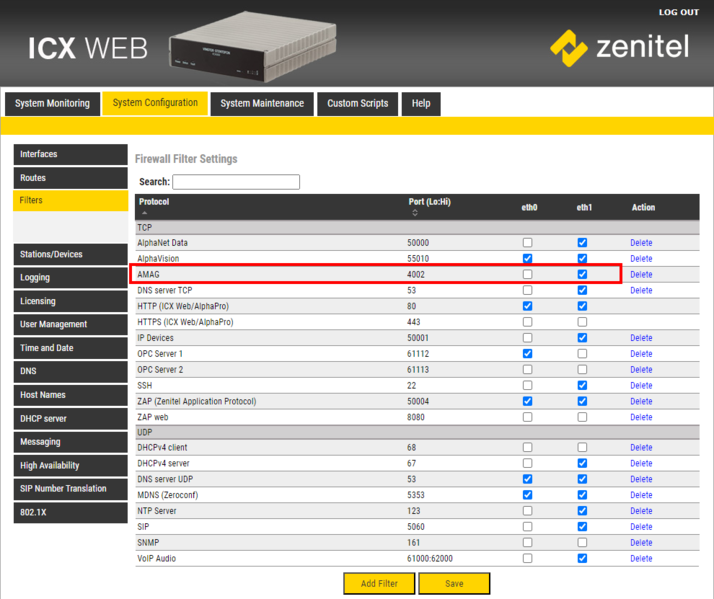Delete the ZAP web filter
Viewport: 714px width, 599px height.
pos(641,417)
